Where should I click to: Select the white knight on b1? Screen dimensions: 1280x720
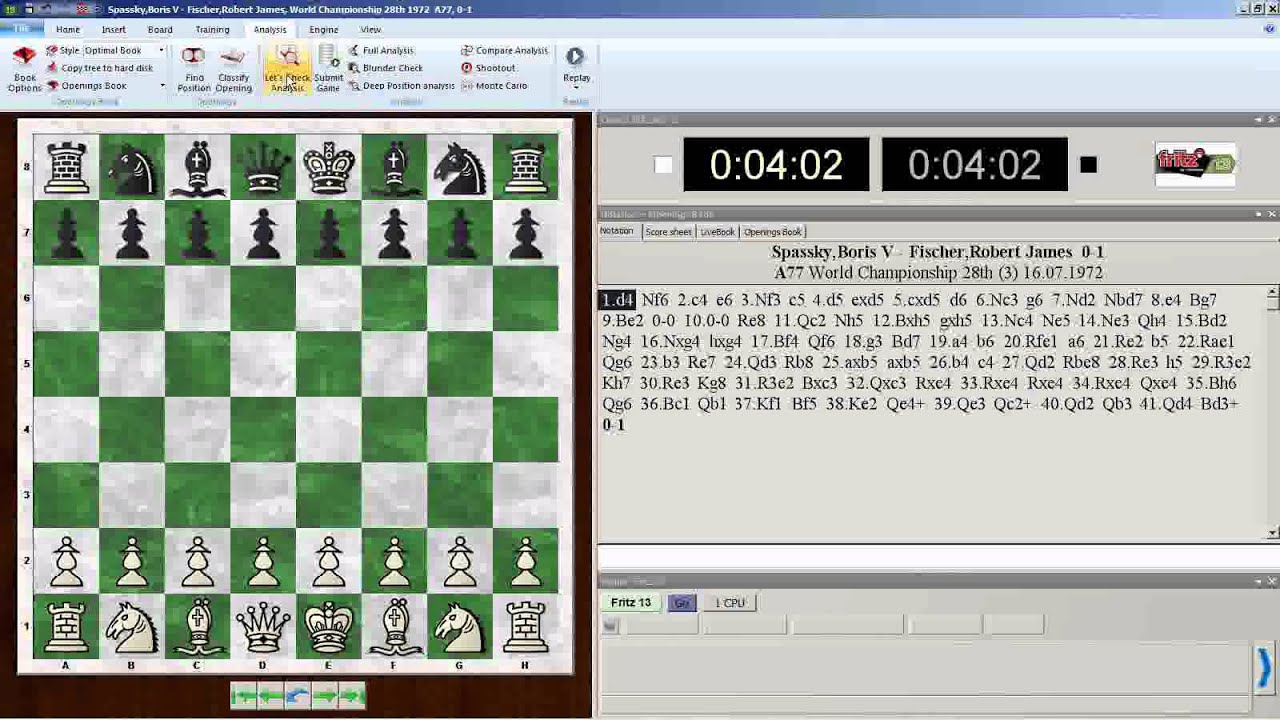click(x=131, y=627)
